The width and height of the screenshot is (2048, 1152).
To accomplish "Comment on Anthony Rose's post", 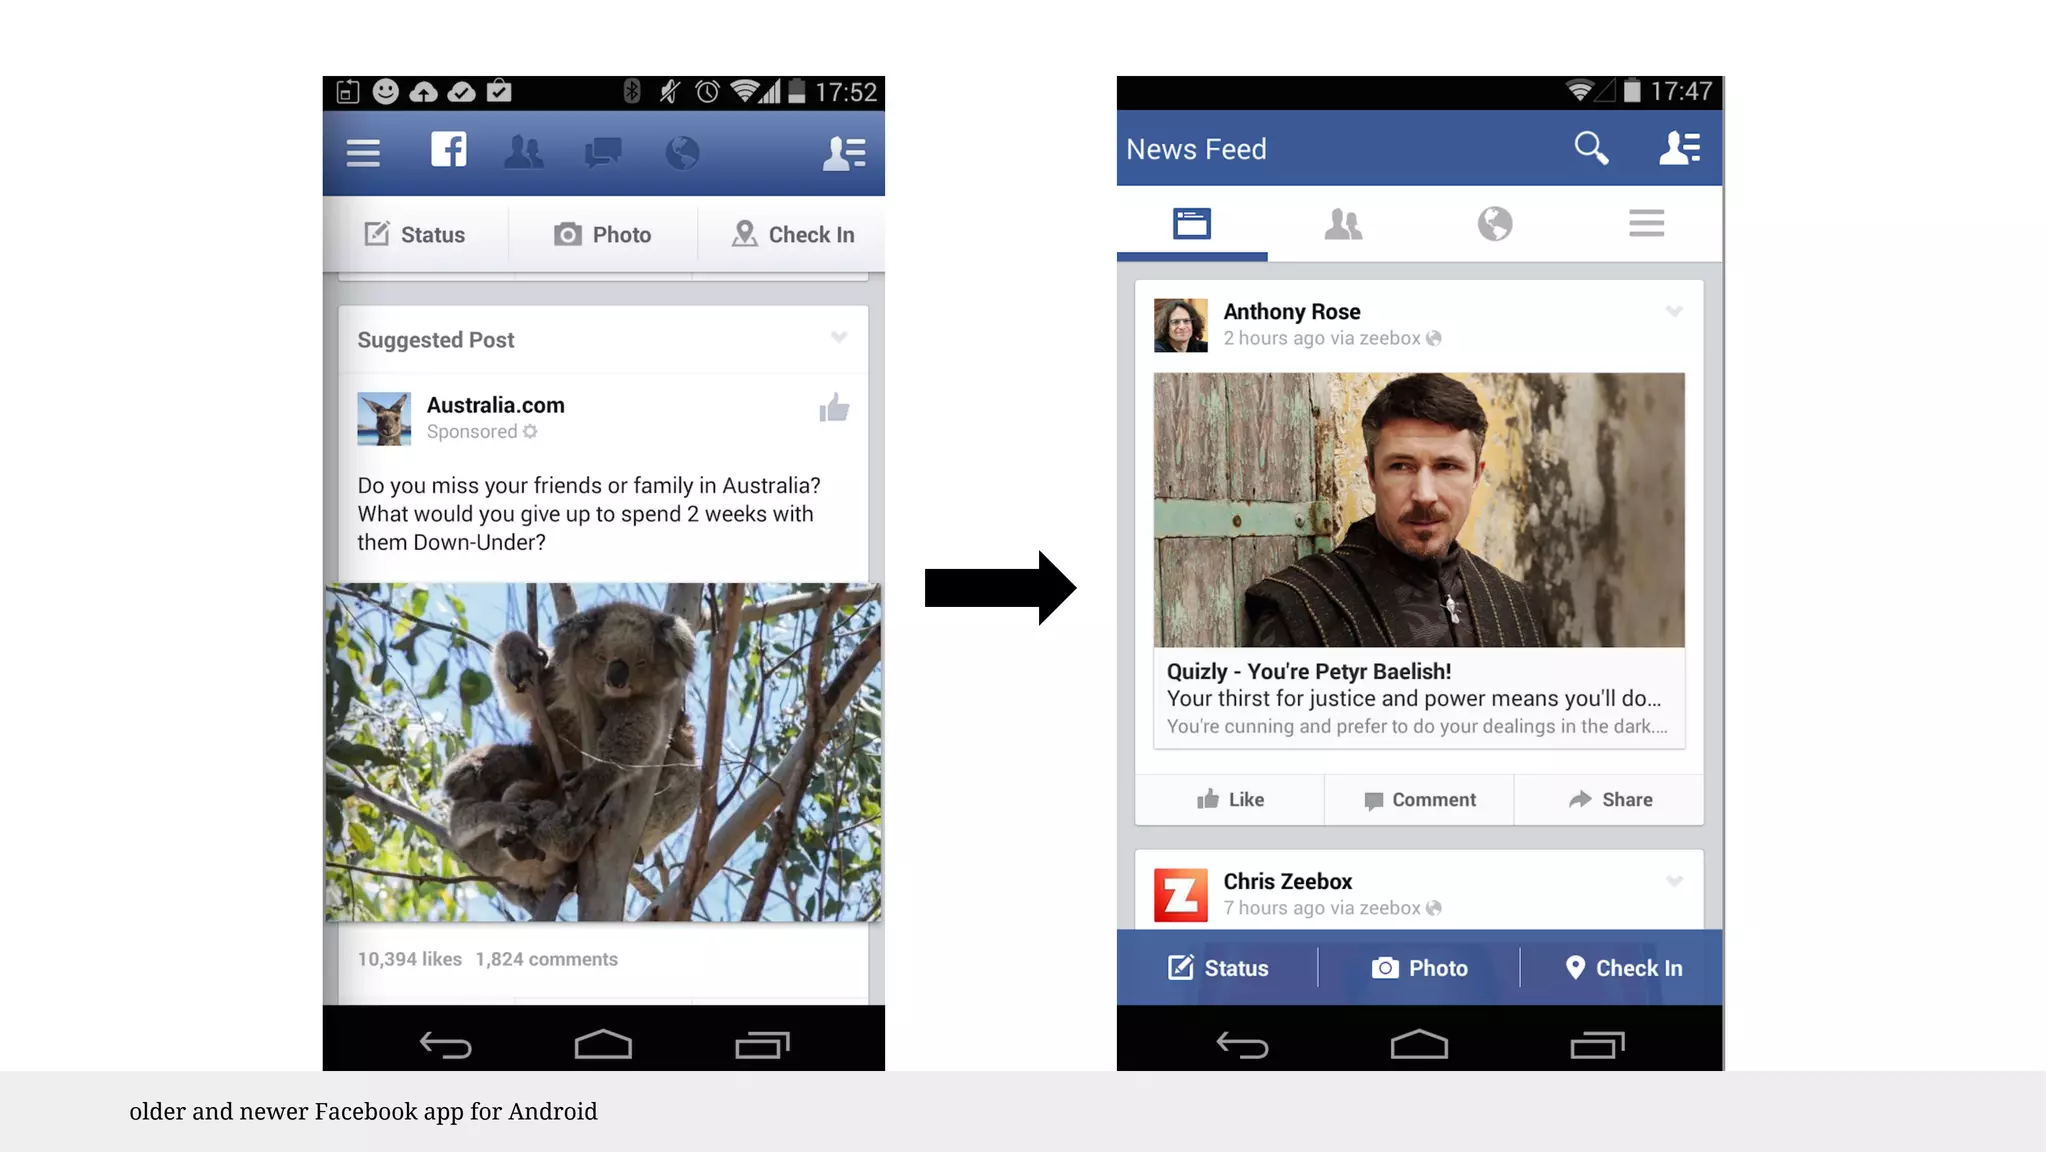I will 1419,799.
